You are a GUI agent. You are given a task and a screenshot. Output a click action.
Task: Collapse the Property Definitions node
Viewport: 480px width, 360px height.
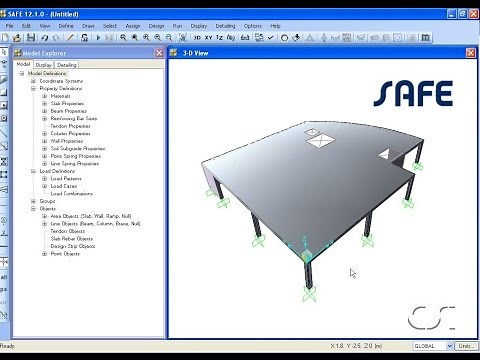33,88
